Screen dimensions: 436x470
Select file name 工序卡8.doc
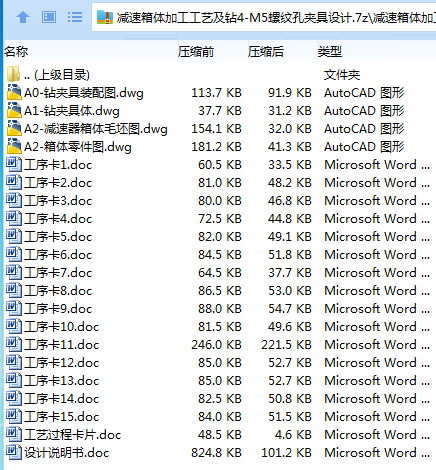pyautogui.click(x=58, y=291)
